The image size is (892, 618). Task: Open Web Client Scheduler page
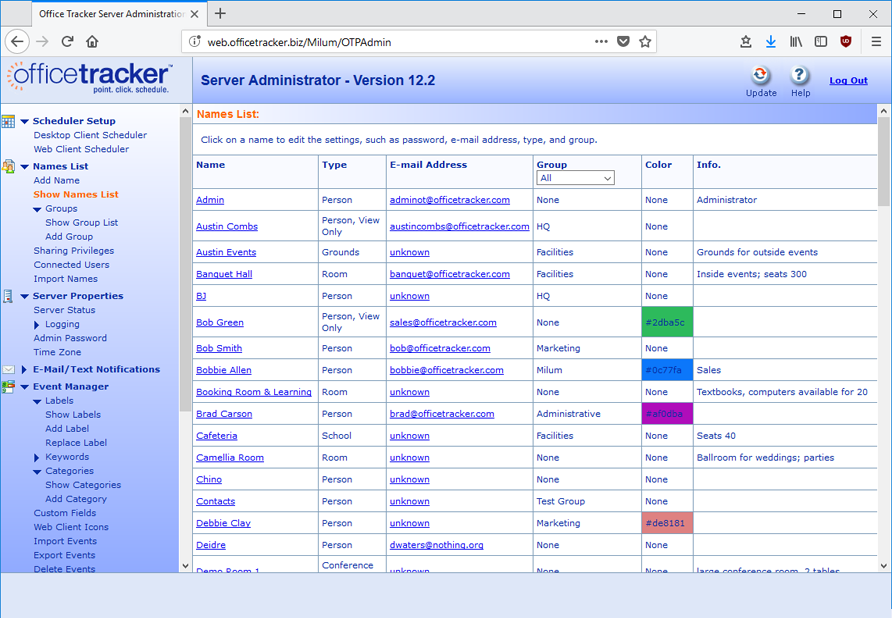point(81,149)
